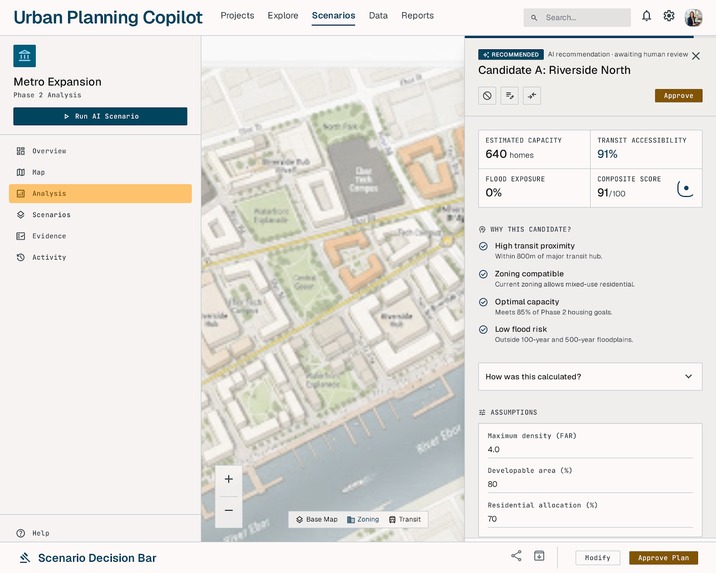
Task: Open settings gear in top bar
Action: coord(669,16)
